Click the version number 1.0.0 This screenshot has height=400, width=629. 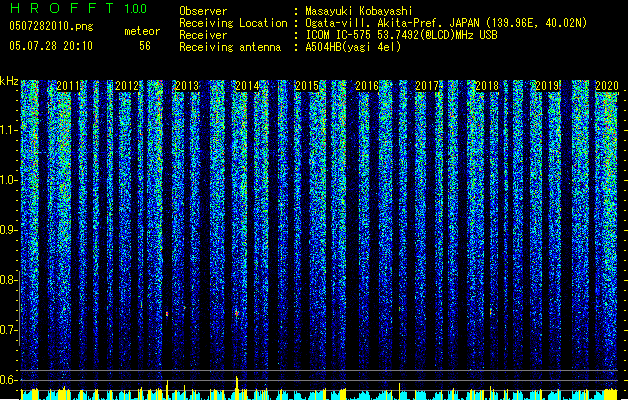135,9
